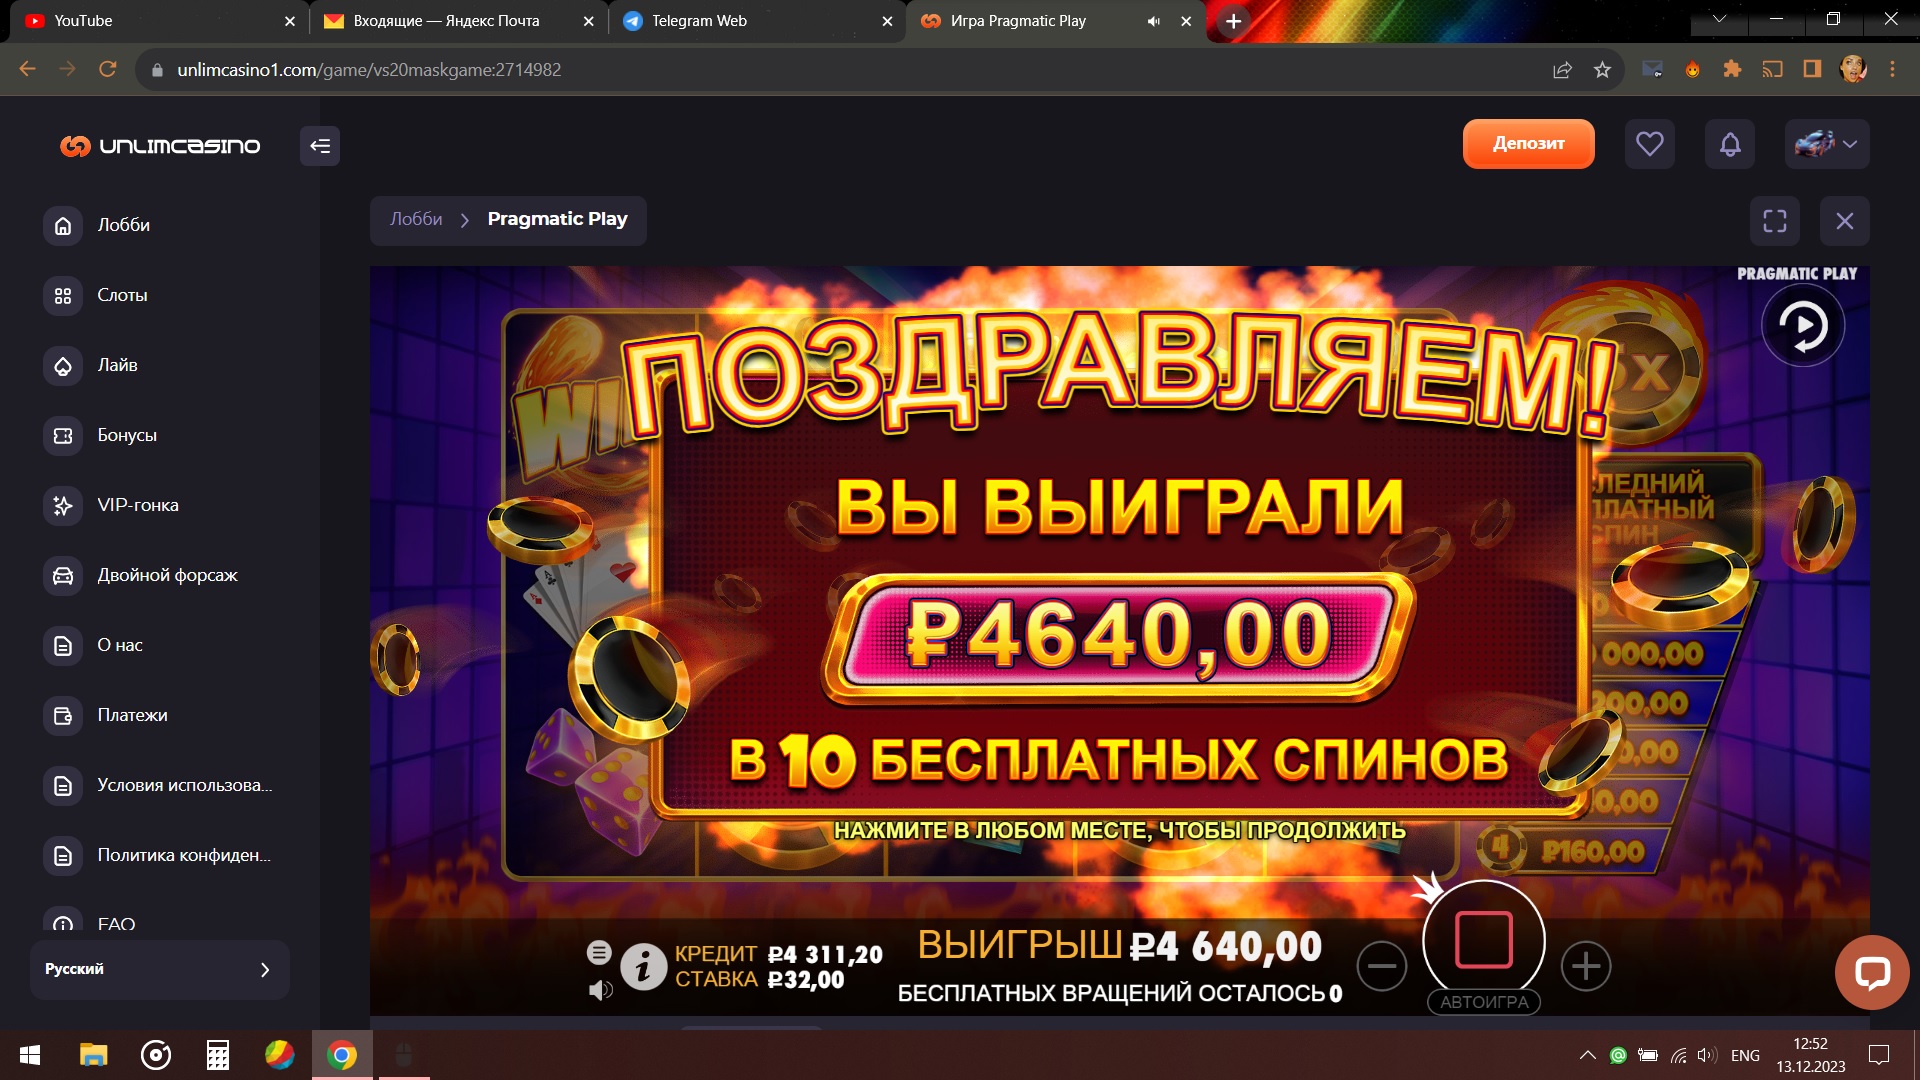Viewport: 1920px width, 1080px height.
Task: Mute the game sound speaker icon
Action: pyautogui.click(x=600, y=990)
